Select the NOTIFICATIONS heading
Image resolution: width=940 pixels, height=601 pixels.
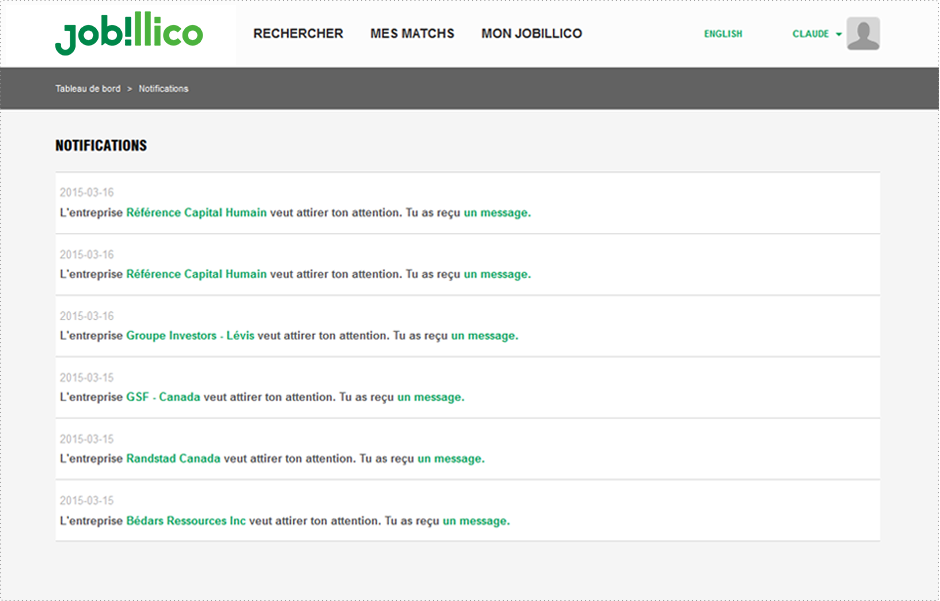pyautogui.click(x=101, y=146)
